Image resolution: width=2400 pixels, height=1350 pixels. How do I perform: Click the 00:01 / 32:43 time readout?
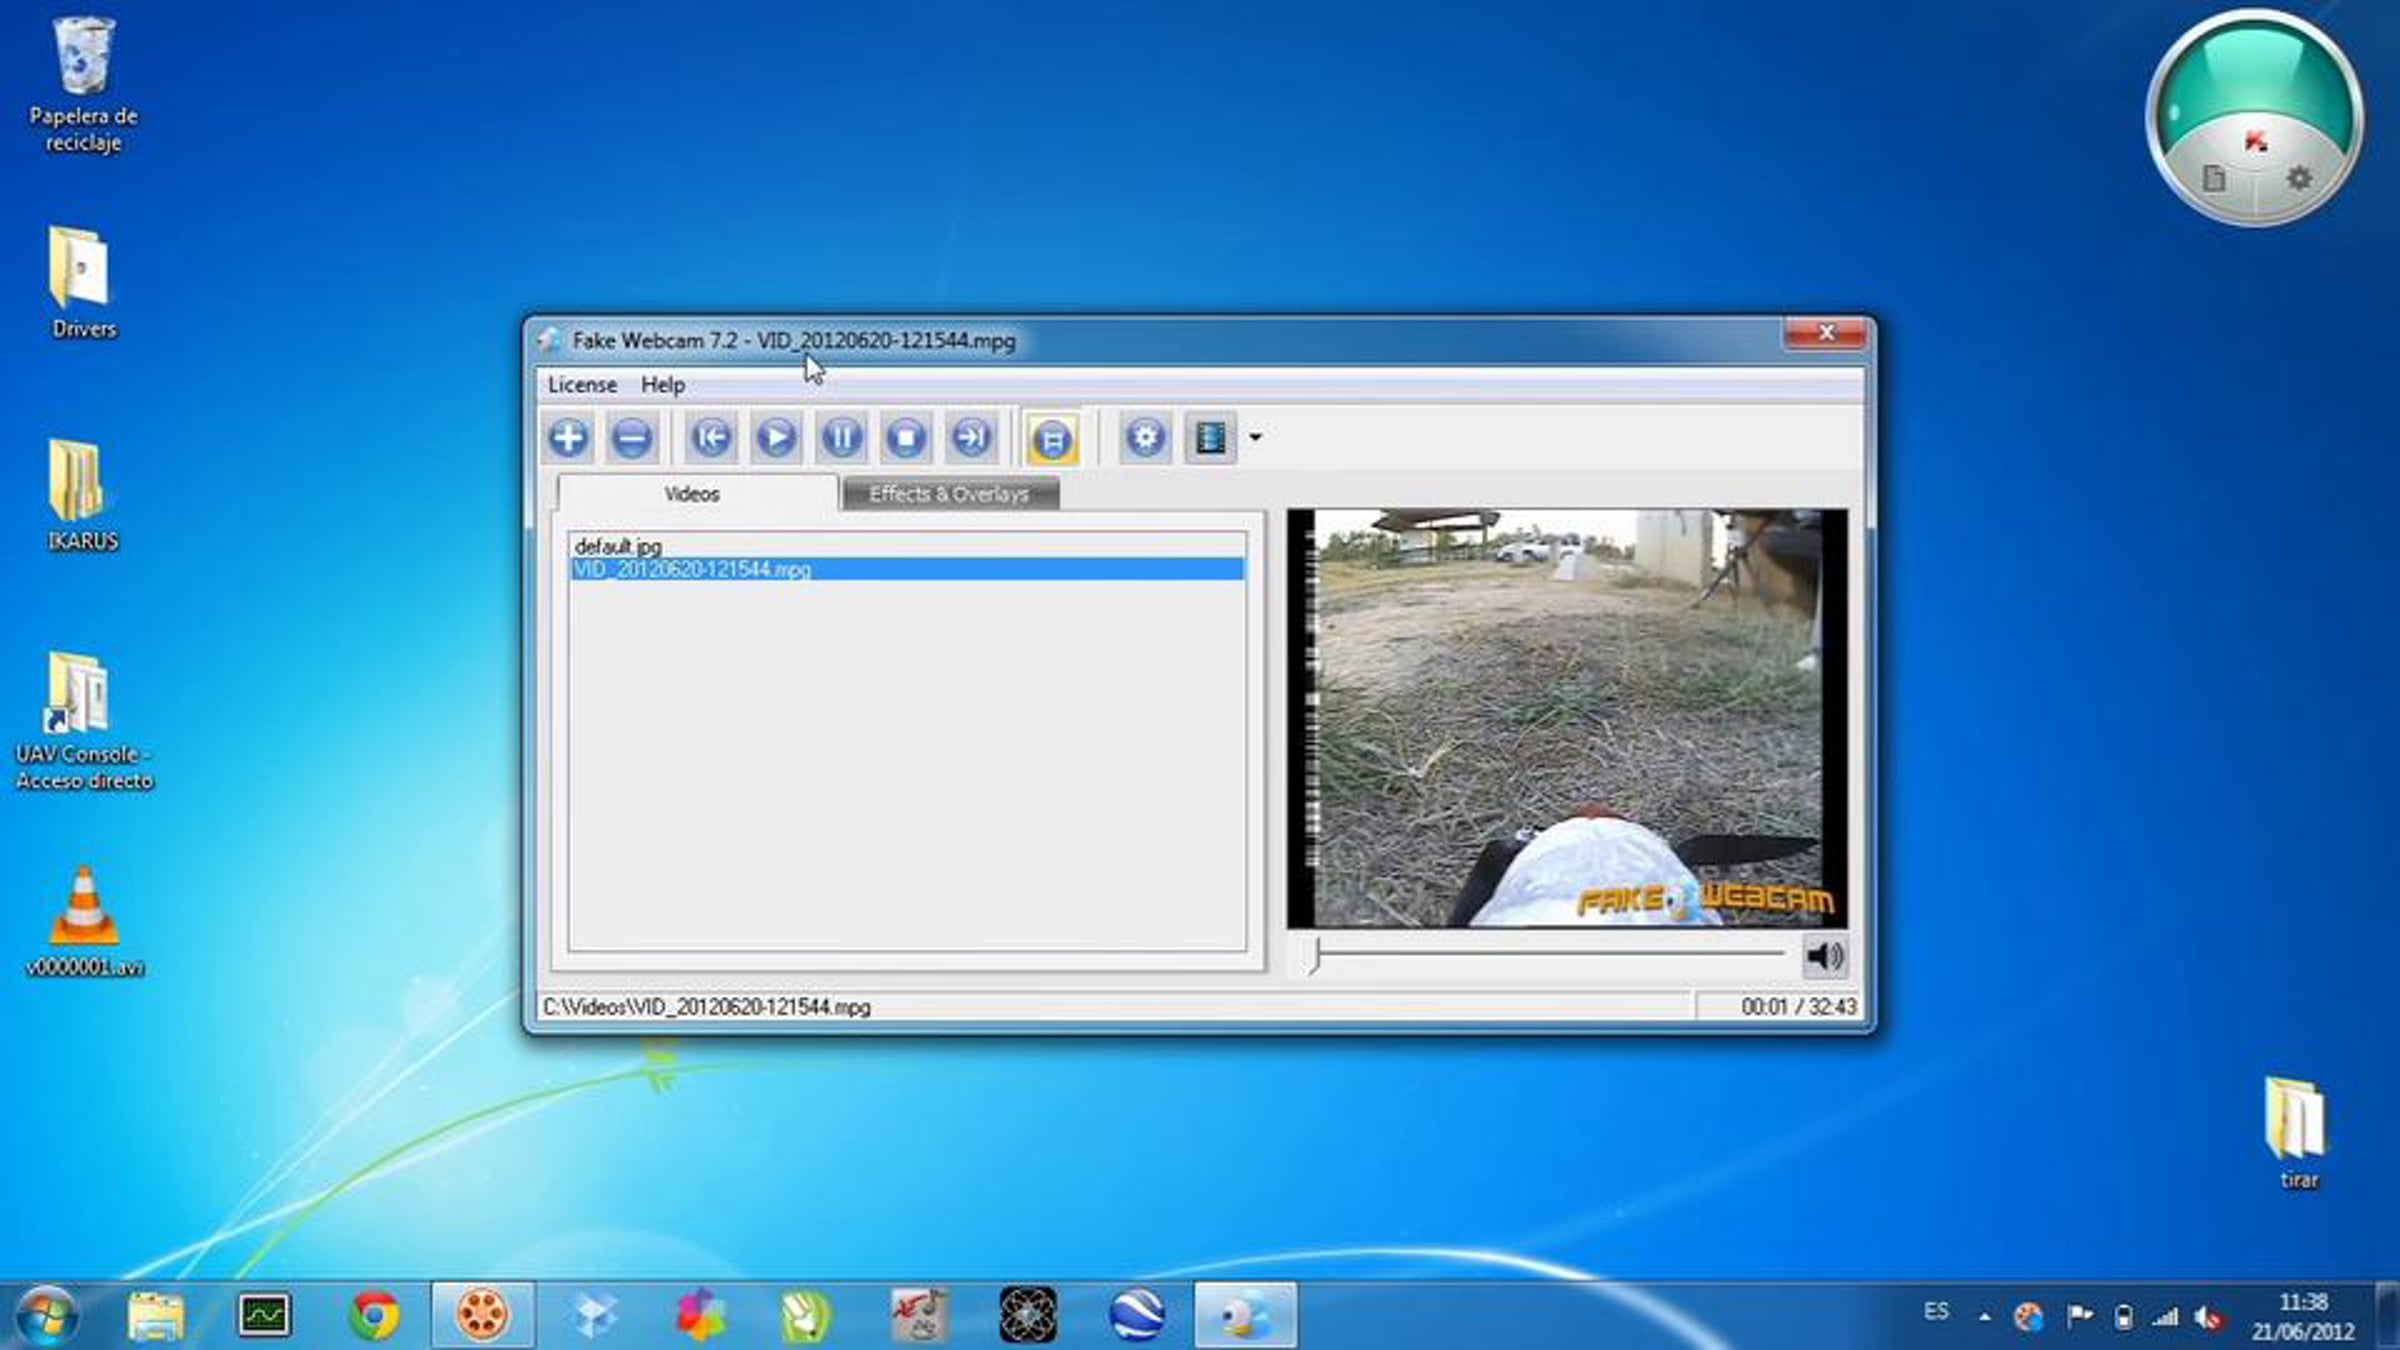click(x=1798, y=1007)
